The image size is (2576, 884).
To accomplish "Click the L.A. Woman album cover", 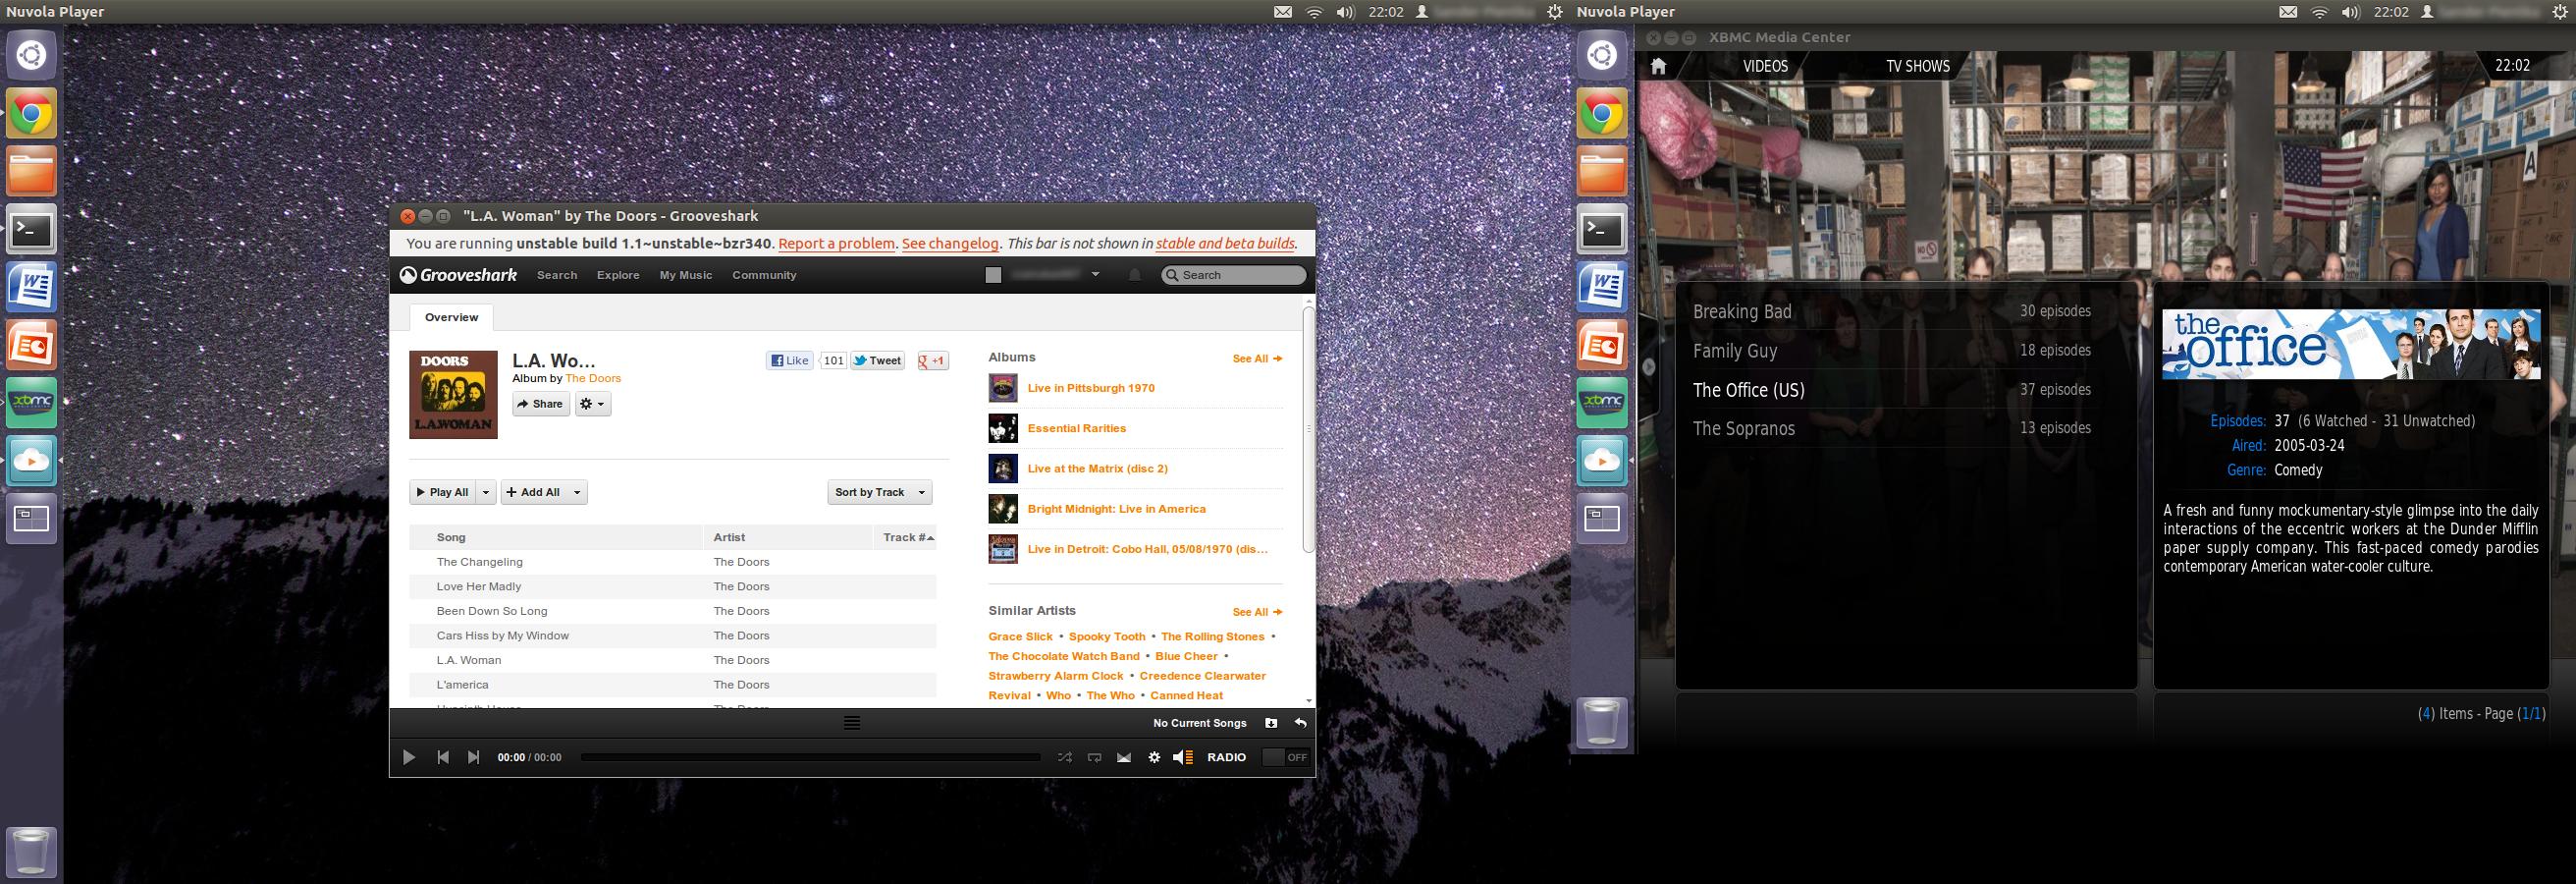I will (x=453, y=394).
